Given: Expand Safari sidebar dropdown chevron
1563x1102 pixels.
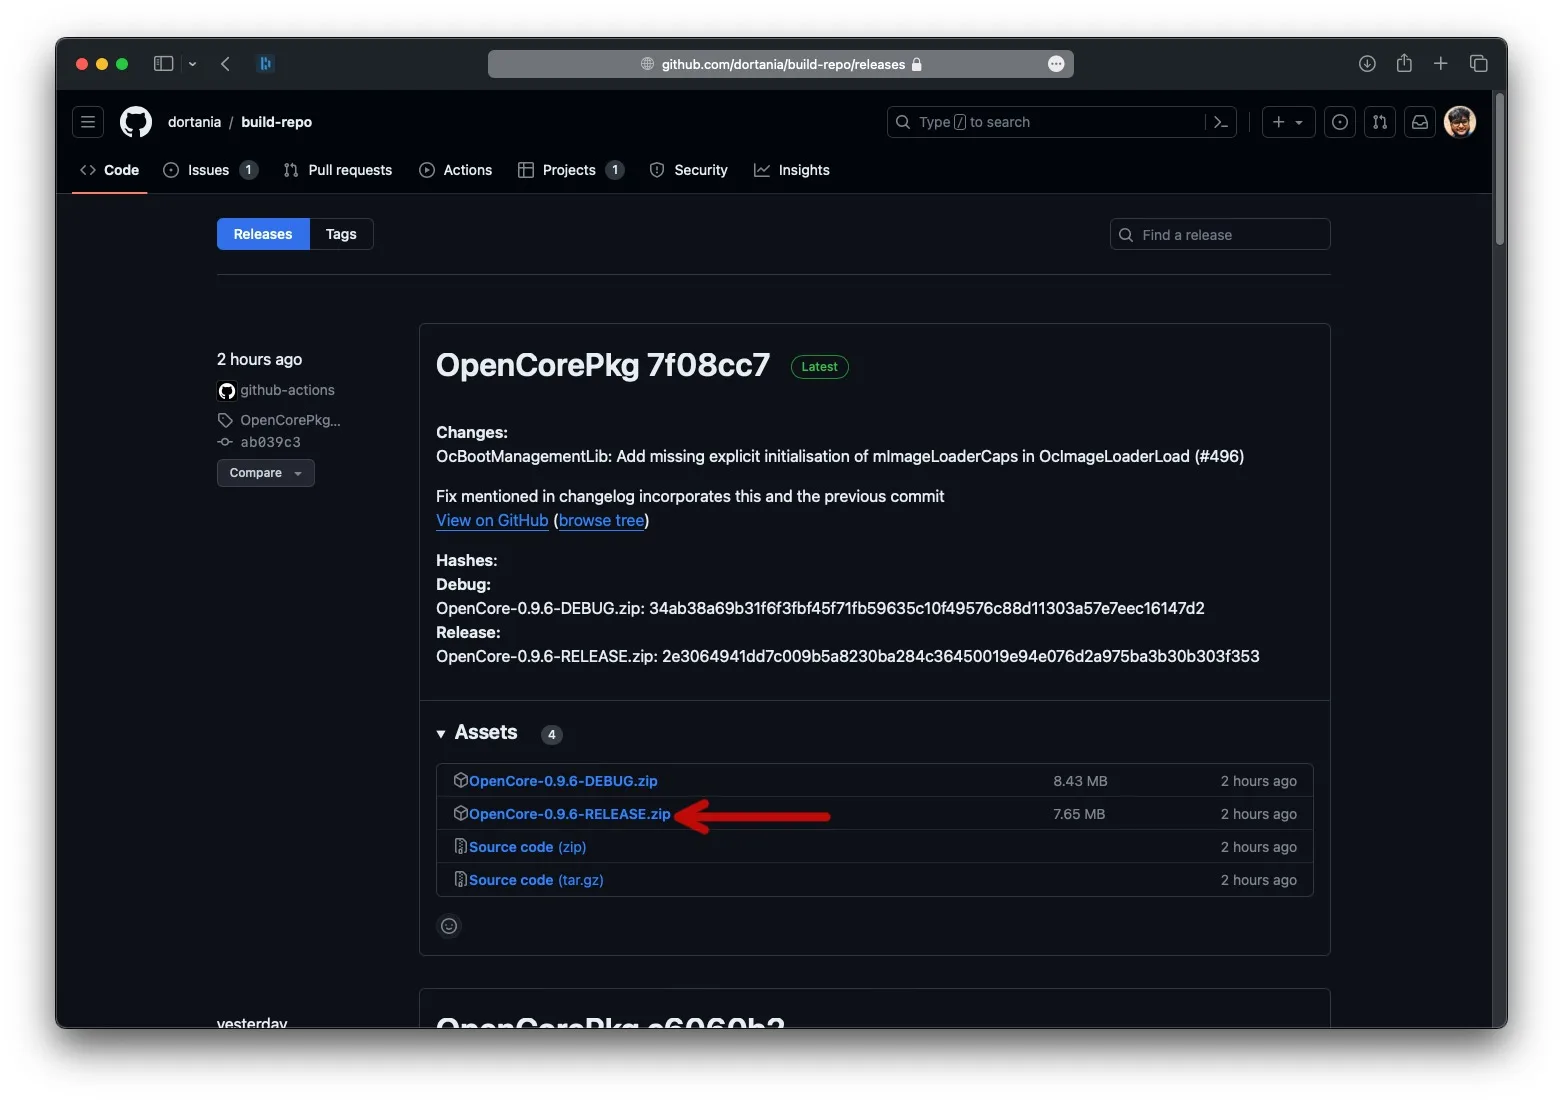Looking at the screenshot, I should point(192,64).
